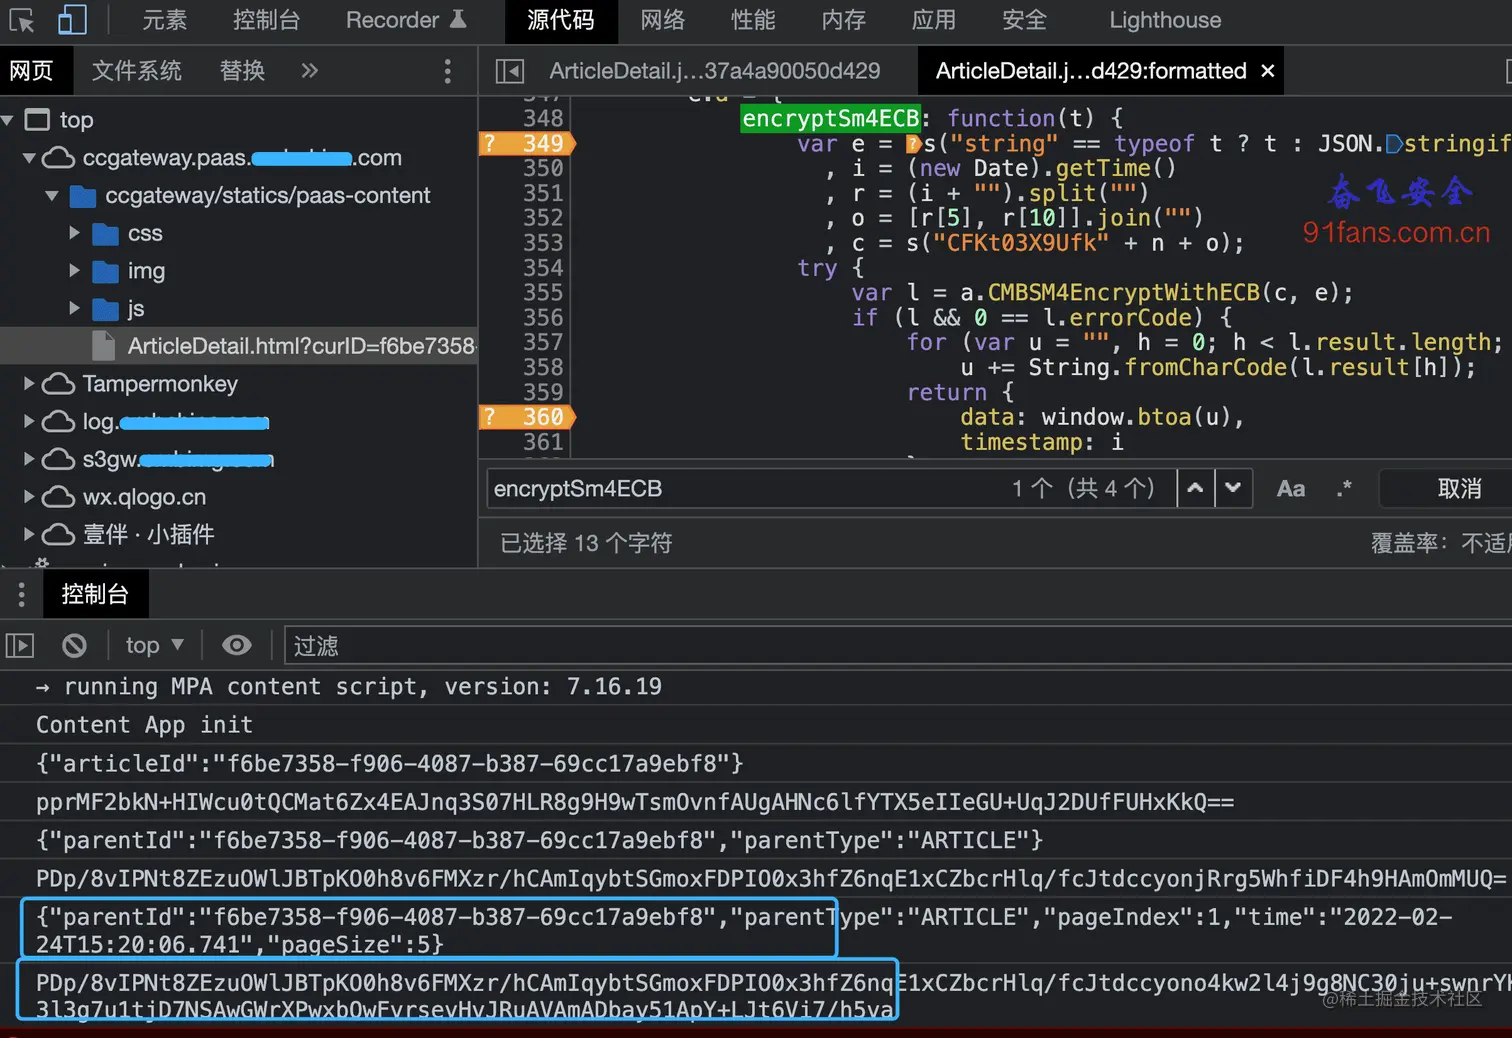Expand the css folder
The height and width of the screenshot is (1038, 1512).
coord(74,233)
